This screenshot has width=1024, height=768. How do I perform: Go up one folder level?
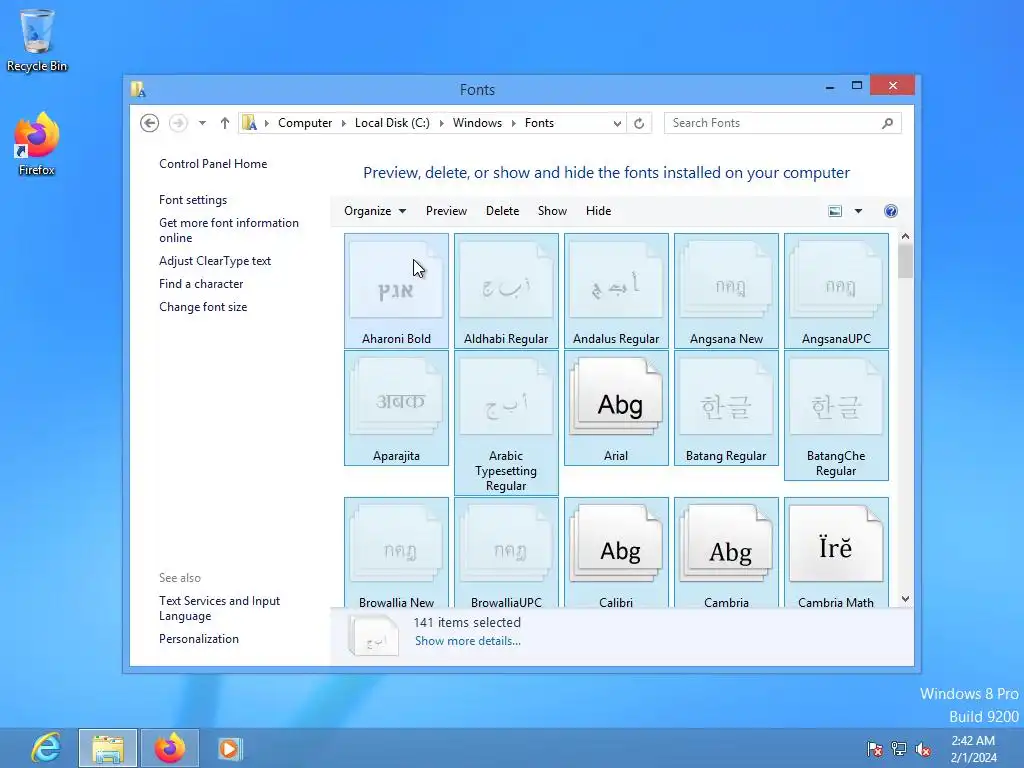click(225, 123)
